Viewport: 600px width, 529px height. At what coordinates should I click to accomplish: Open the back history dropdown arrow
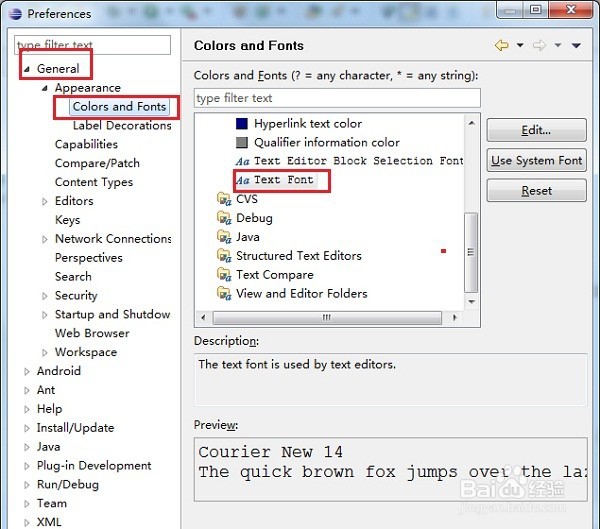[520, 45]
